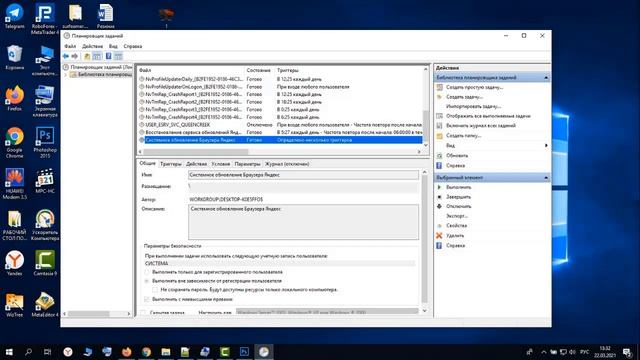Click 'Включить журнал всех заданий' action

coord(481,126)
